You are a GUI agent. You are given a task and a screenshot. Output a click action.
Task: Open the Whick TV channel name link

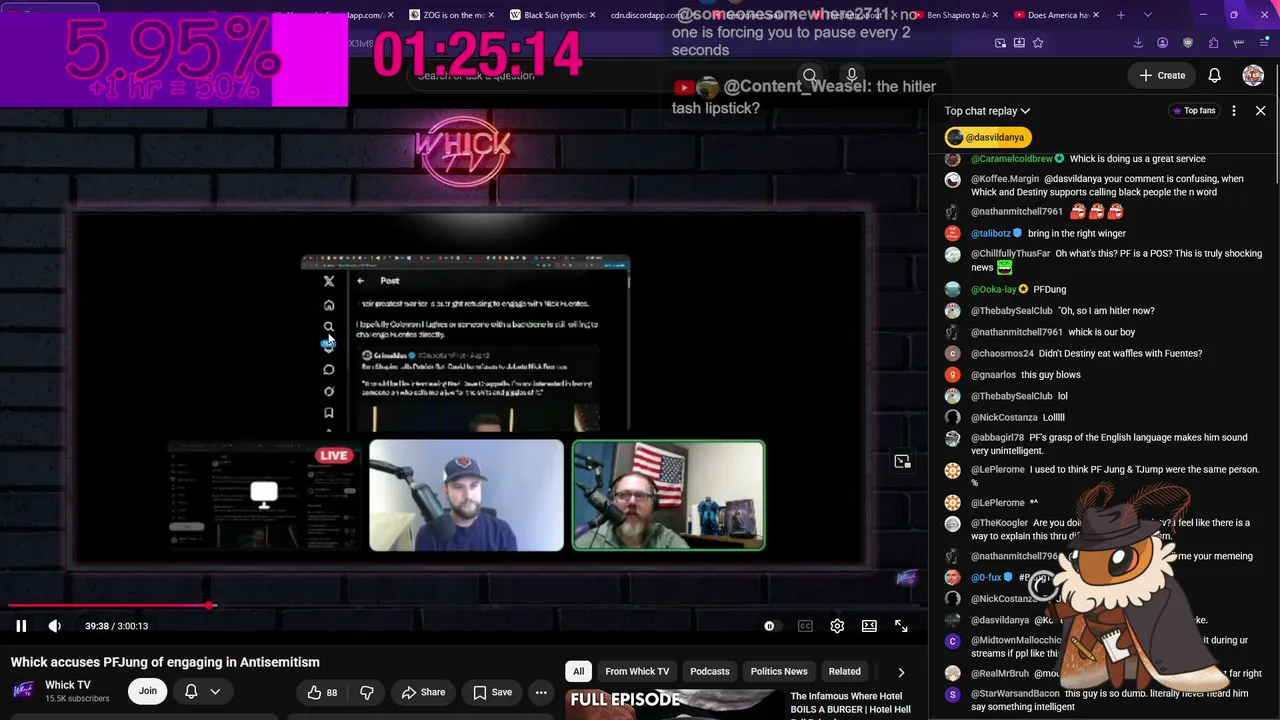pyautogui.click(x=67, y=685)
